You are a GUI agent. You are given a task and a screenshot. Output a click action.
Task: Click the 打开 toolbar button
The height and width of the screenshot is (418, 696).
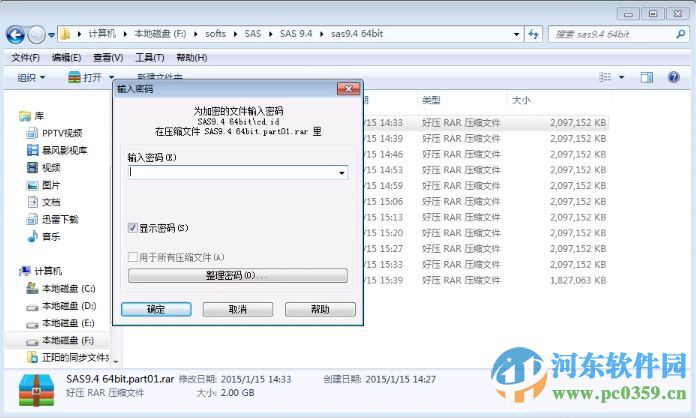[85, 78]
